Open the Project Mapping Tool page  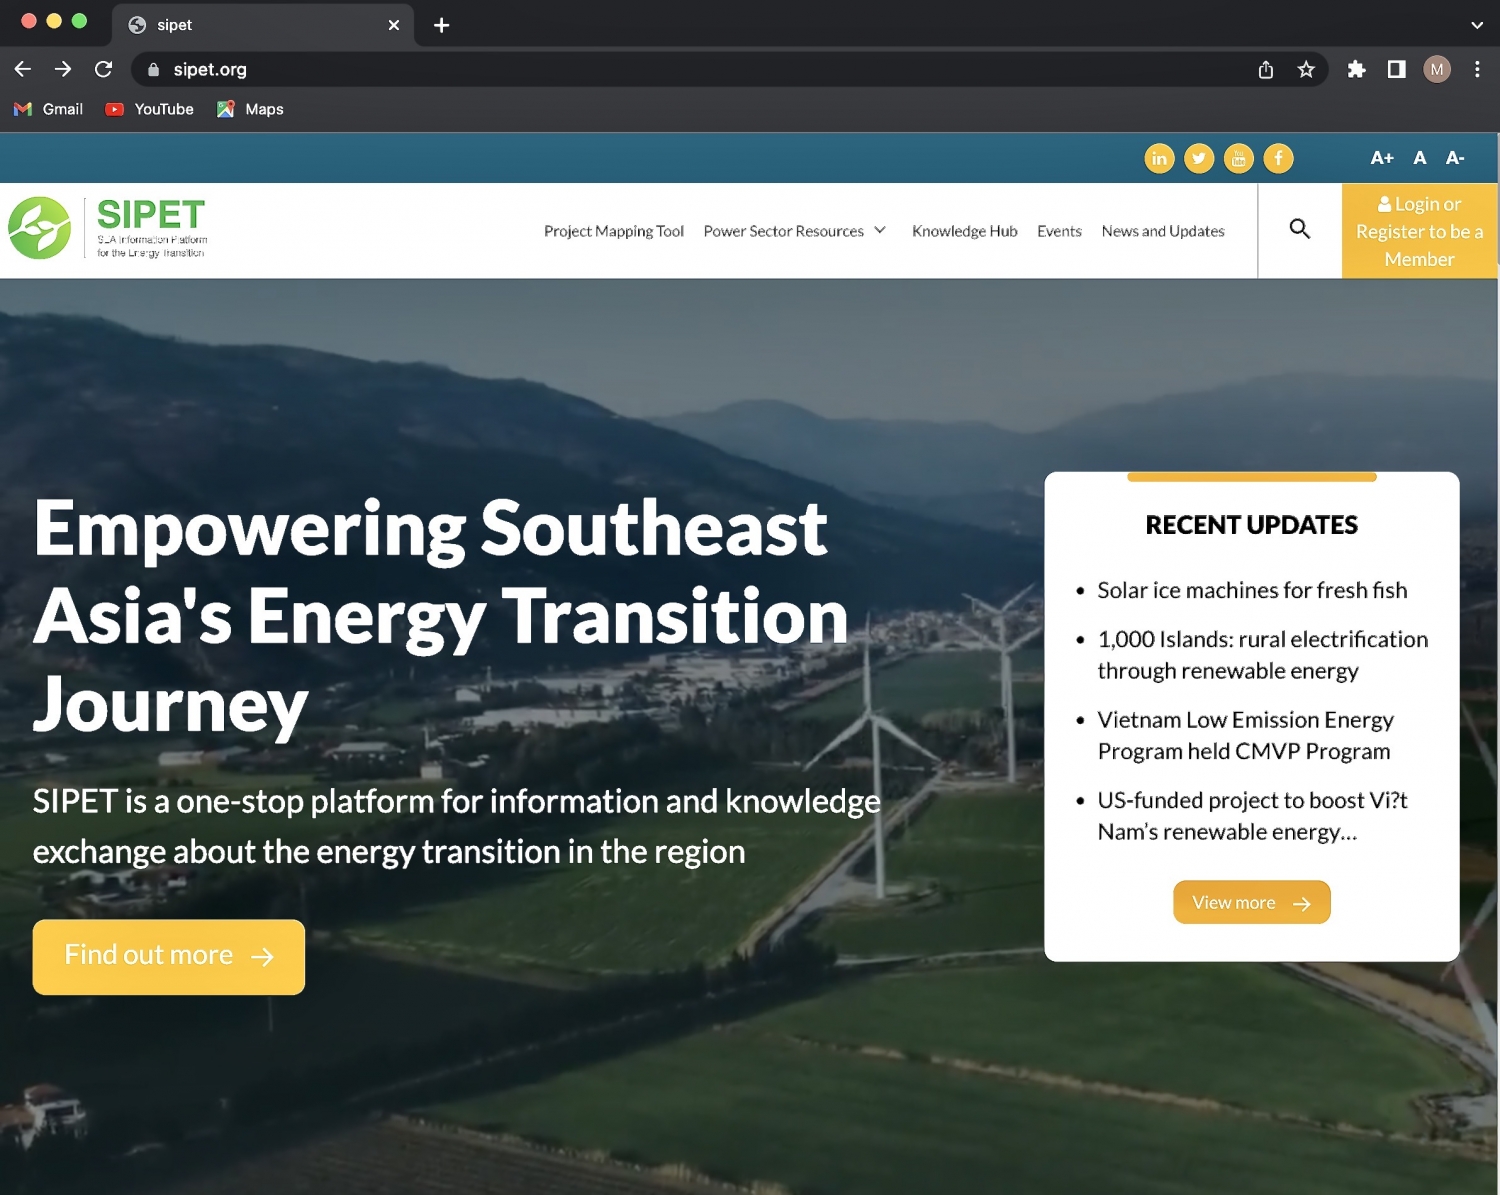tap(613, 231)
